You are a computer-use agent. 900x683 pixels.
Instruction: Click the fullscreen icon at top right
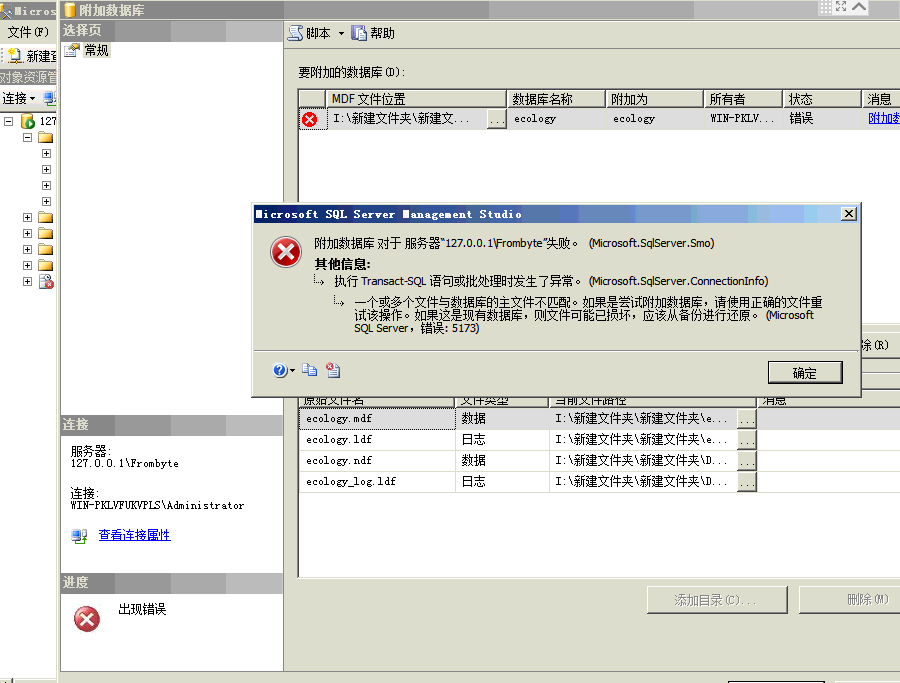click(841, 7)
